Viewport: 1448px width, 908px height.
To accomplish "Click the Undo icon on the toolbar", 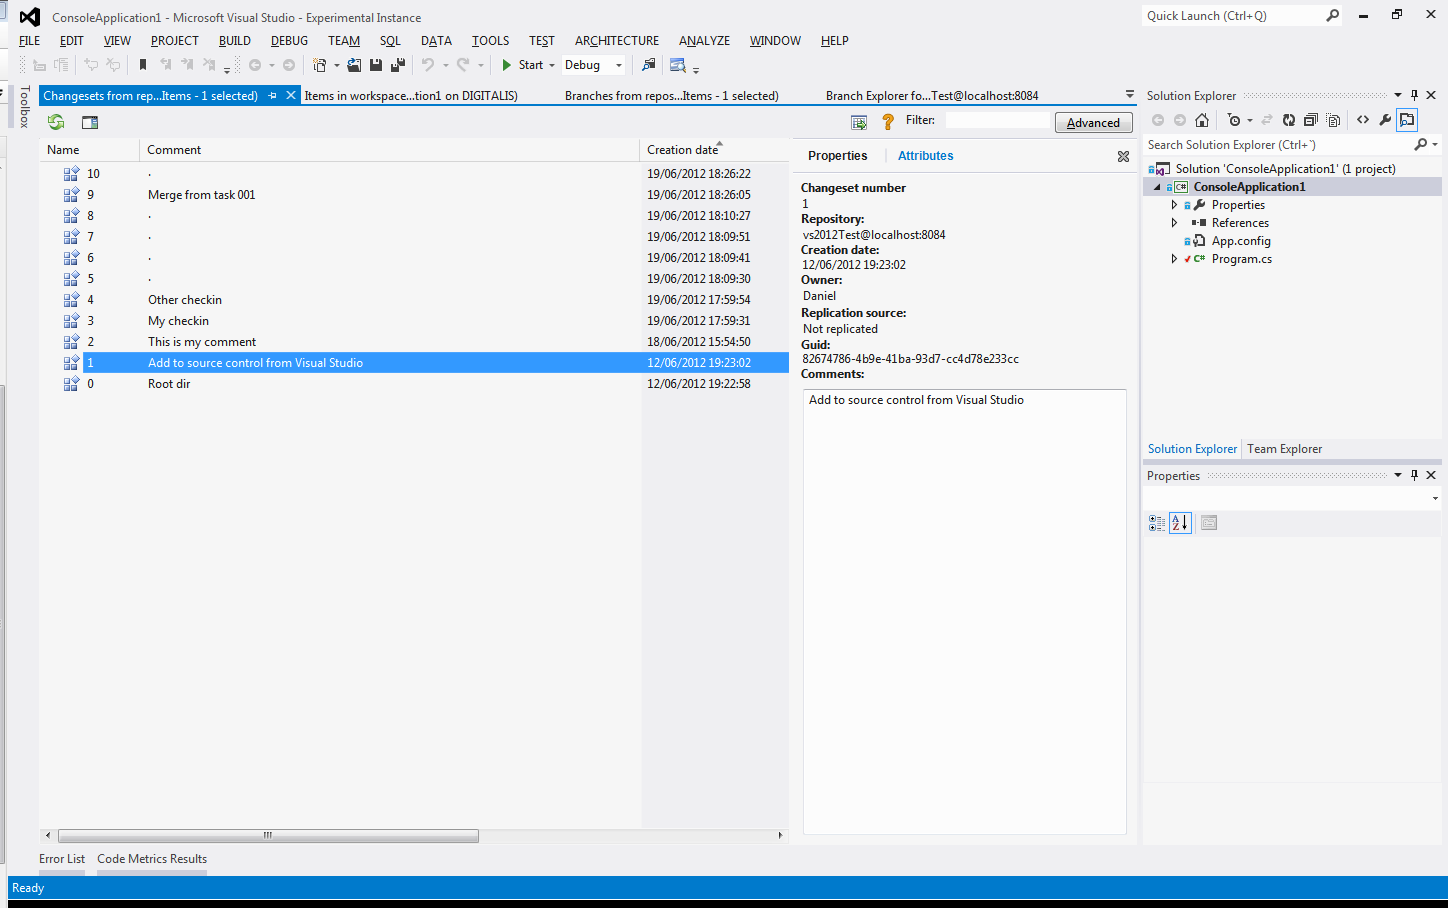I will tap(429, 64).
